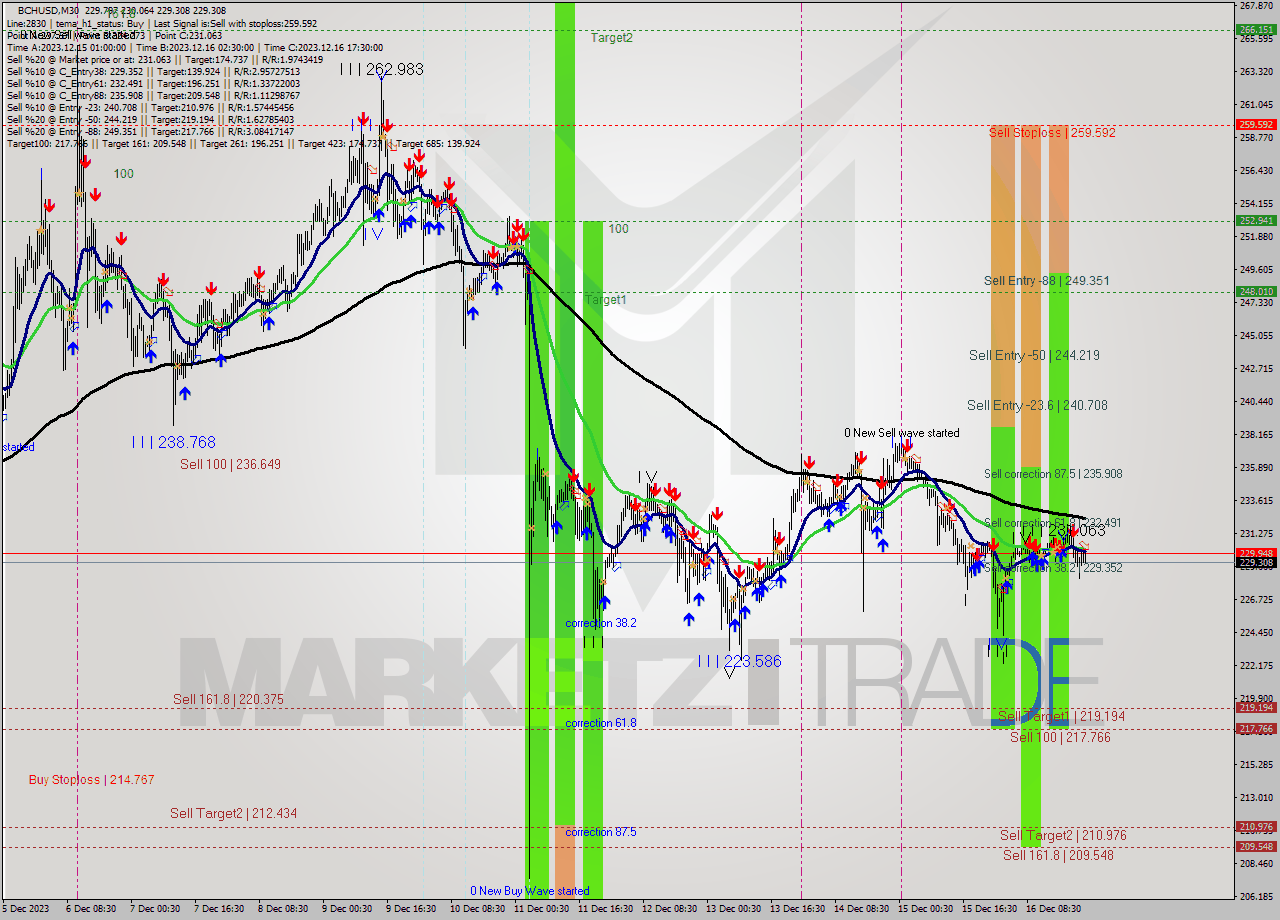Click the 'Sell Target1 | 219.194' label
This screenshot has width=1280, height=920.
(x=1061, y=716)
